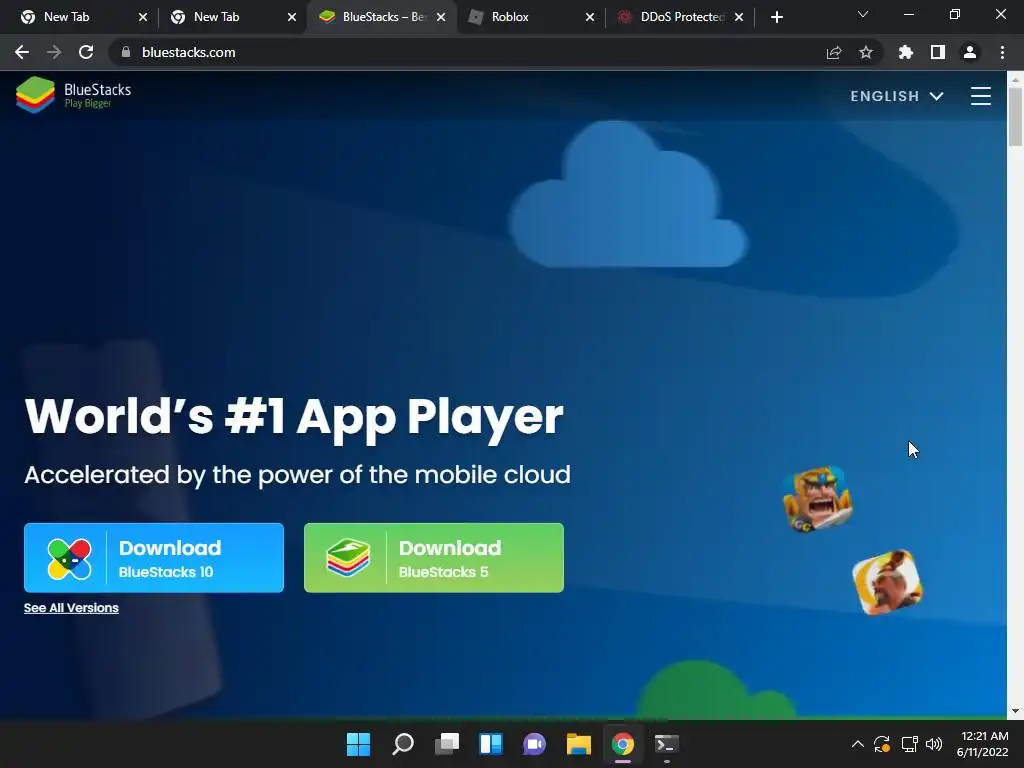This screenshot has height=768, width=1024.
Task: Open the Chat taskbar icon
Action: (534, 744)
